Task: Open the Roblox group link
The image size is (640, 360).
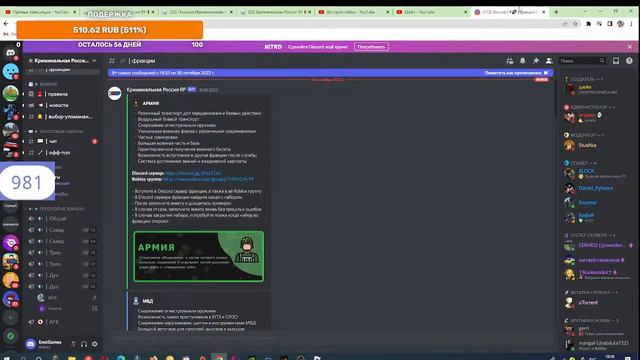Action: coord(208,179)
